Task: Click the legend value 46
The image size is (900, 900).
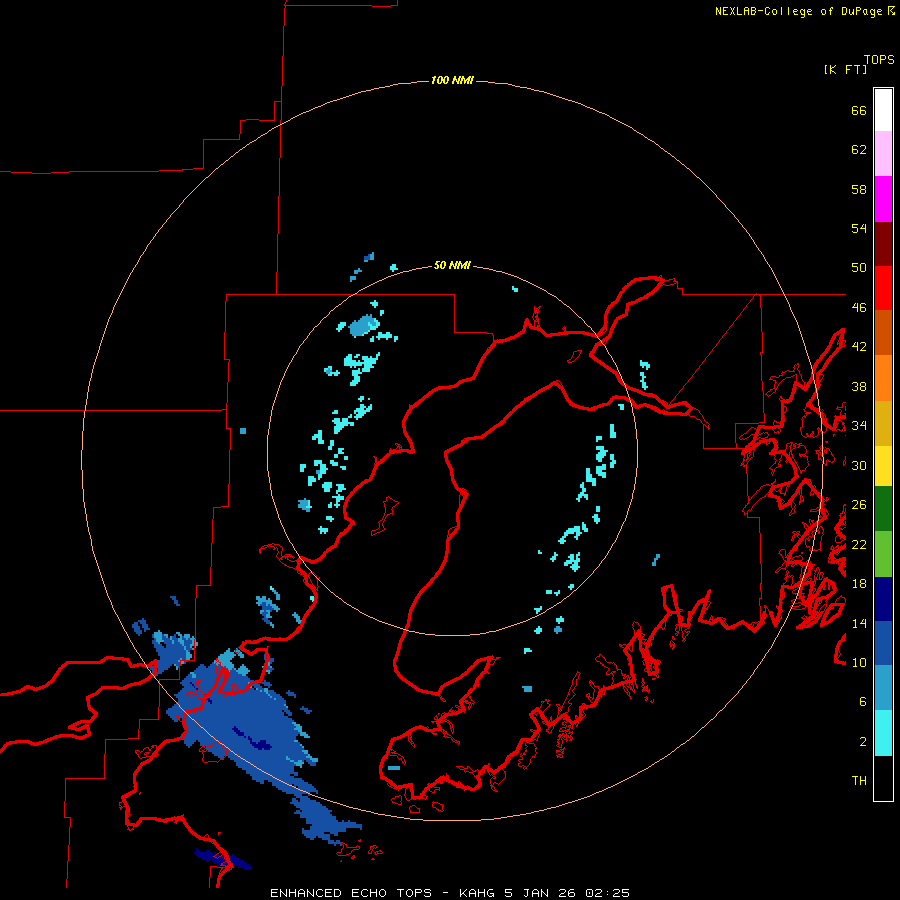Action: [x=859, y=308]
